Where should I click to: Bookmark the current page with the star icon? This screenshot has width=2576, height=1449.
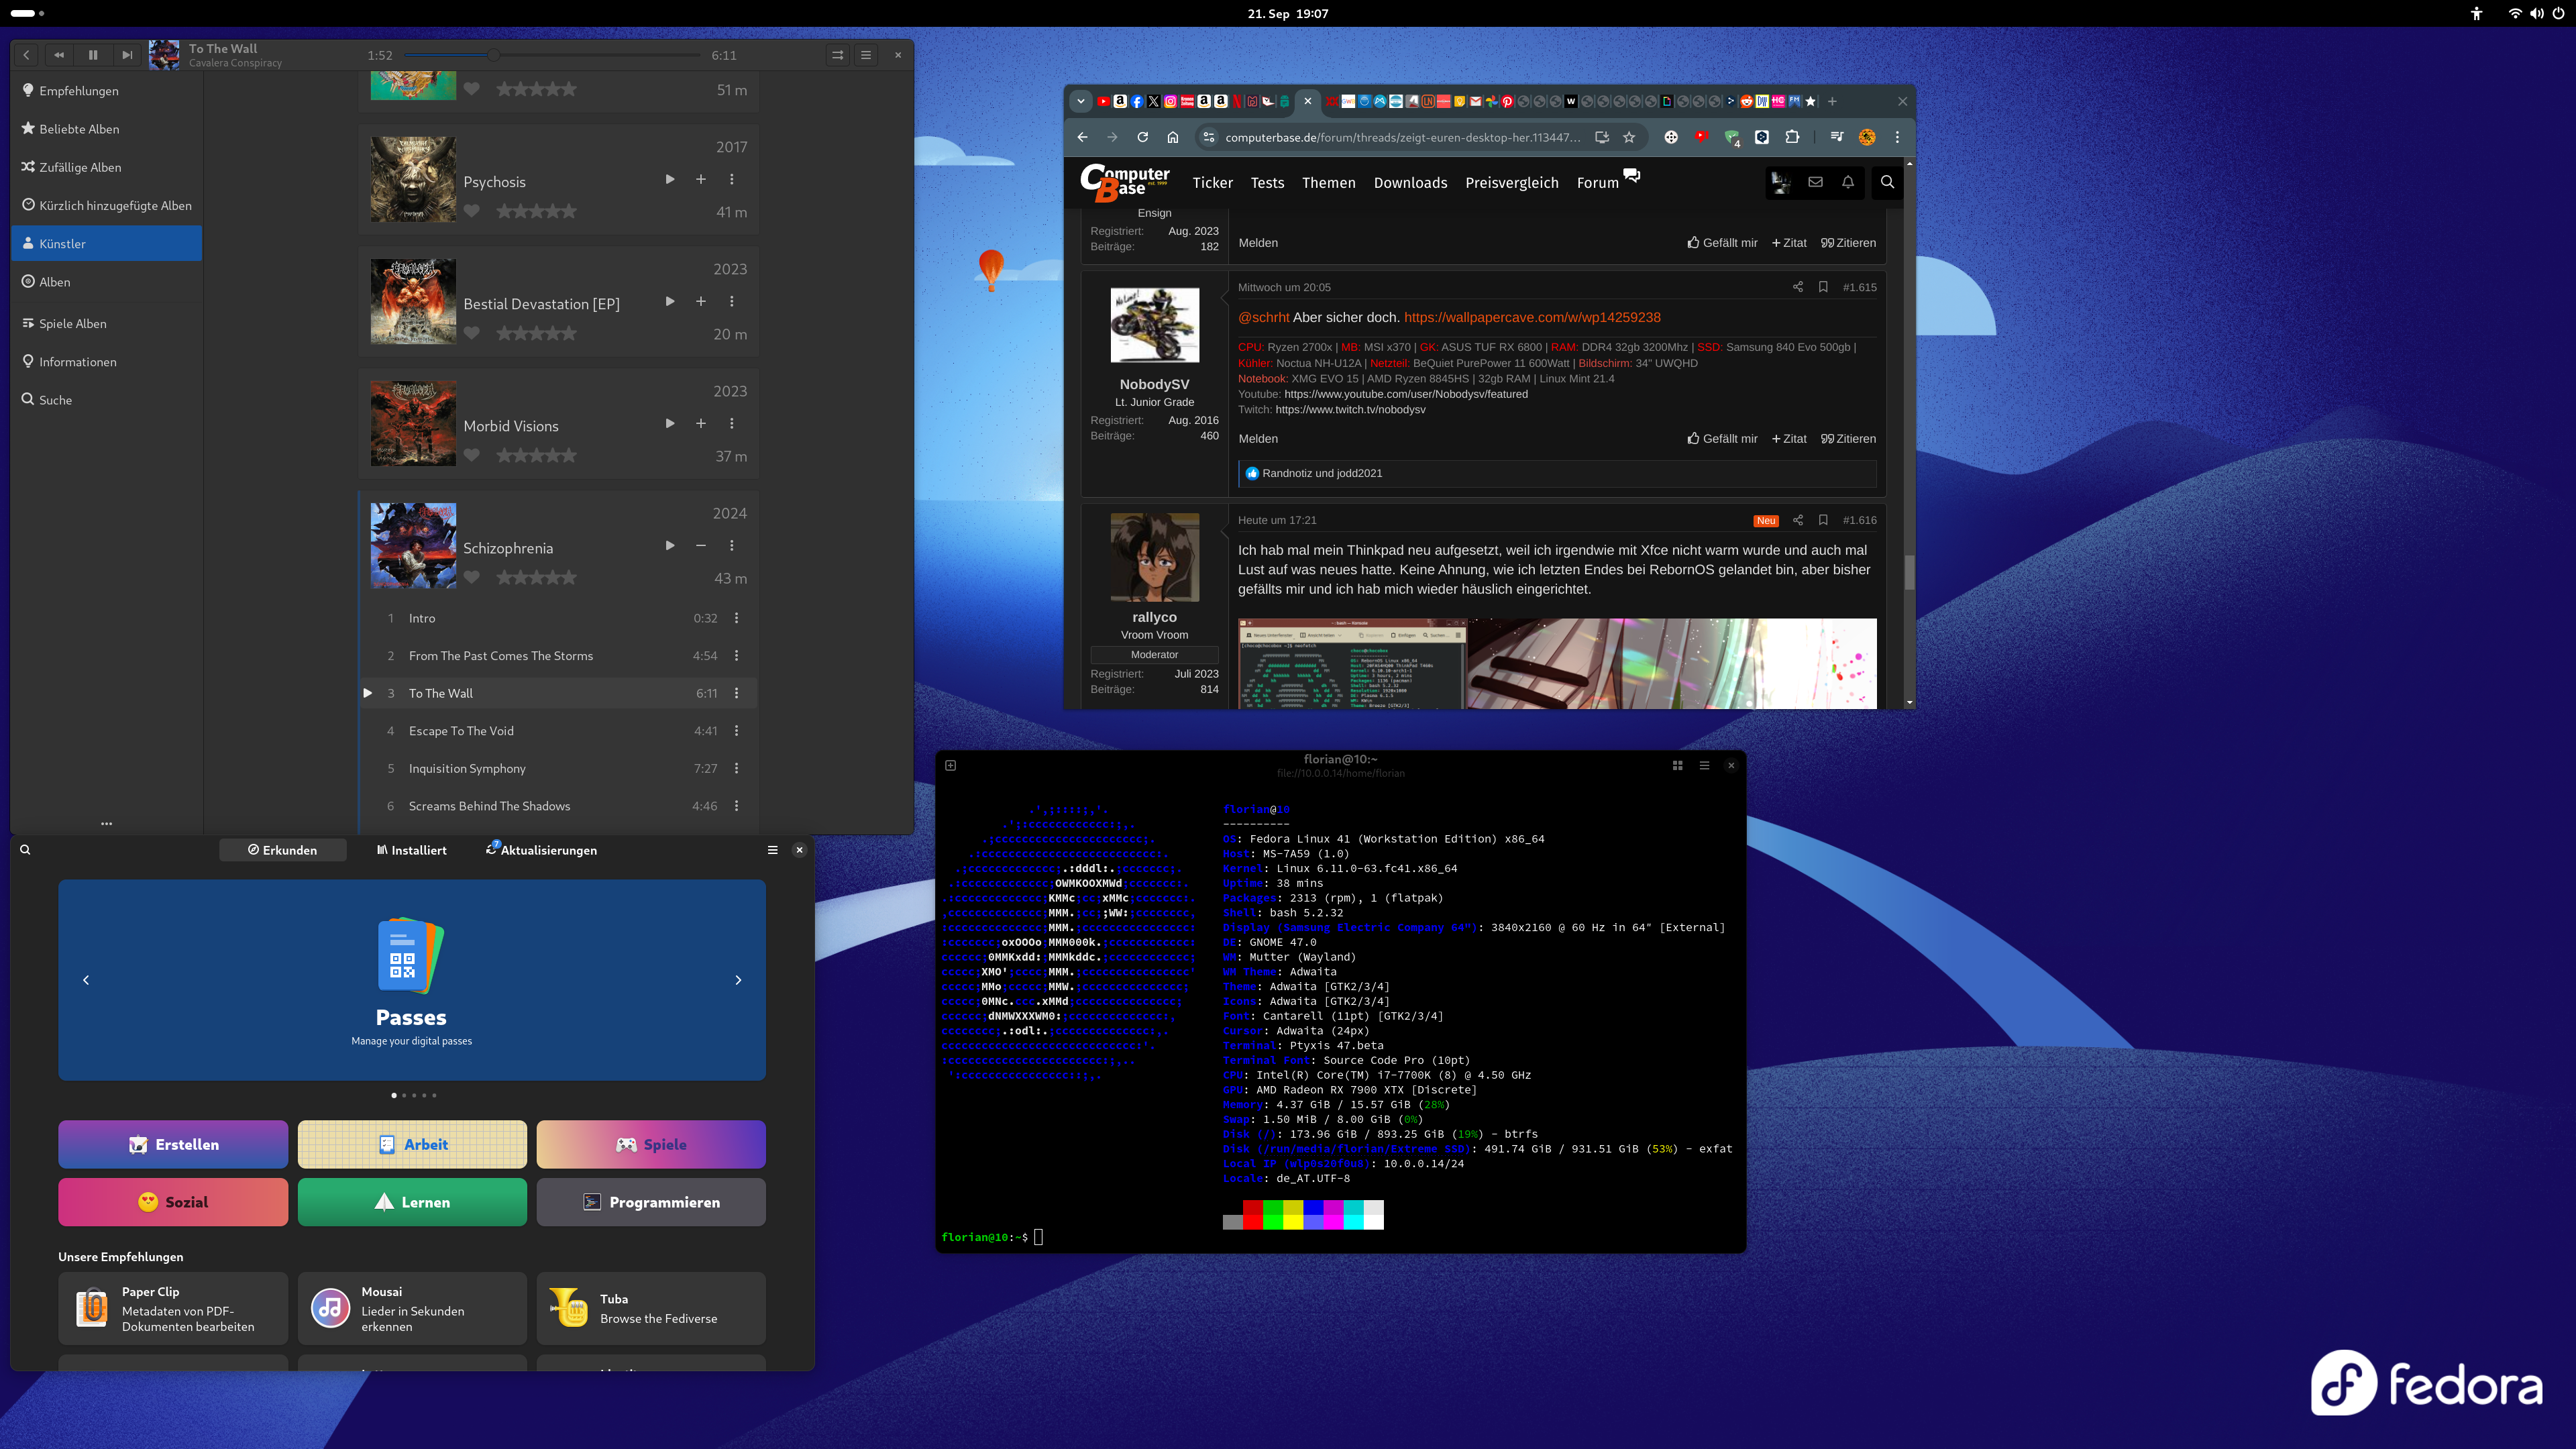(x=1629, y=137)
